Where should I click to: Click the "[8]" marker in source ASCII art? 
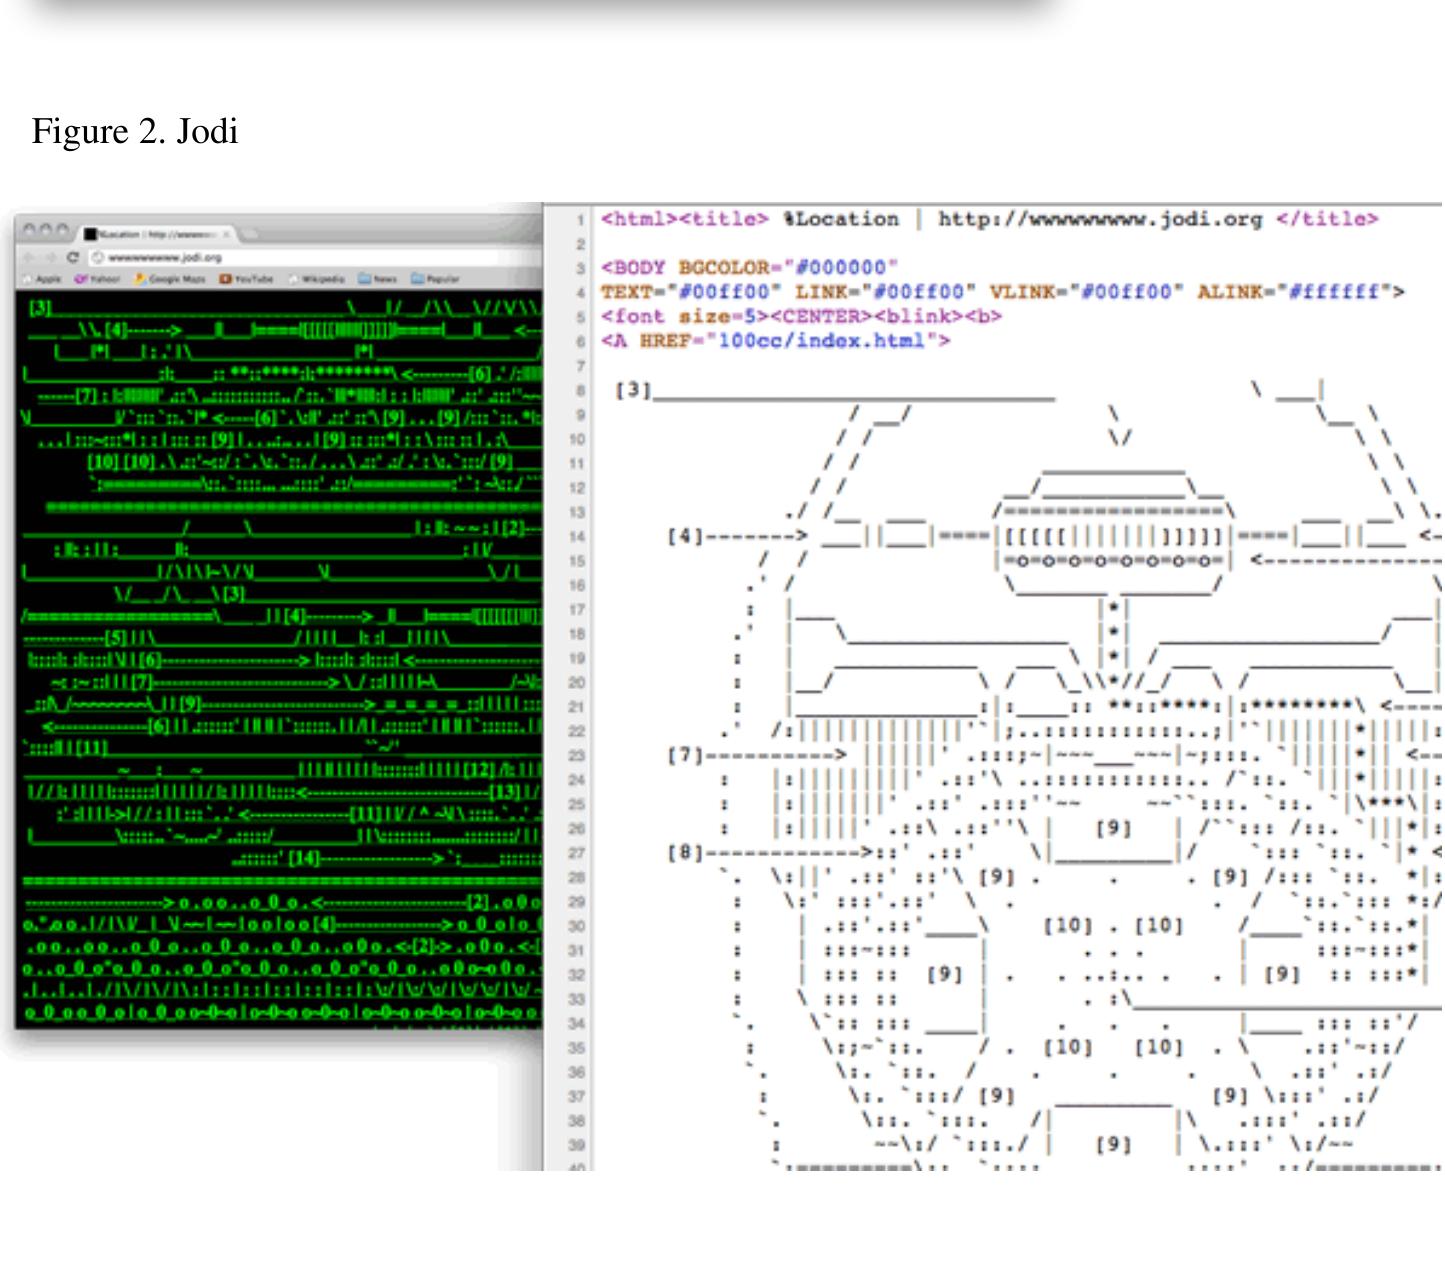pyautogui.click(x=685, y=853)
